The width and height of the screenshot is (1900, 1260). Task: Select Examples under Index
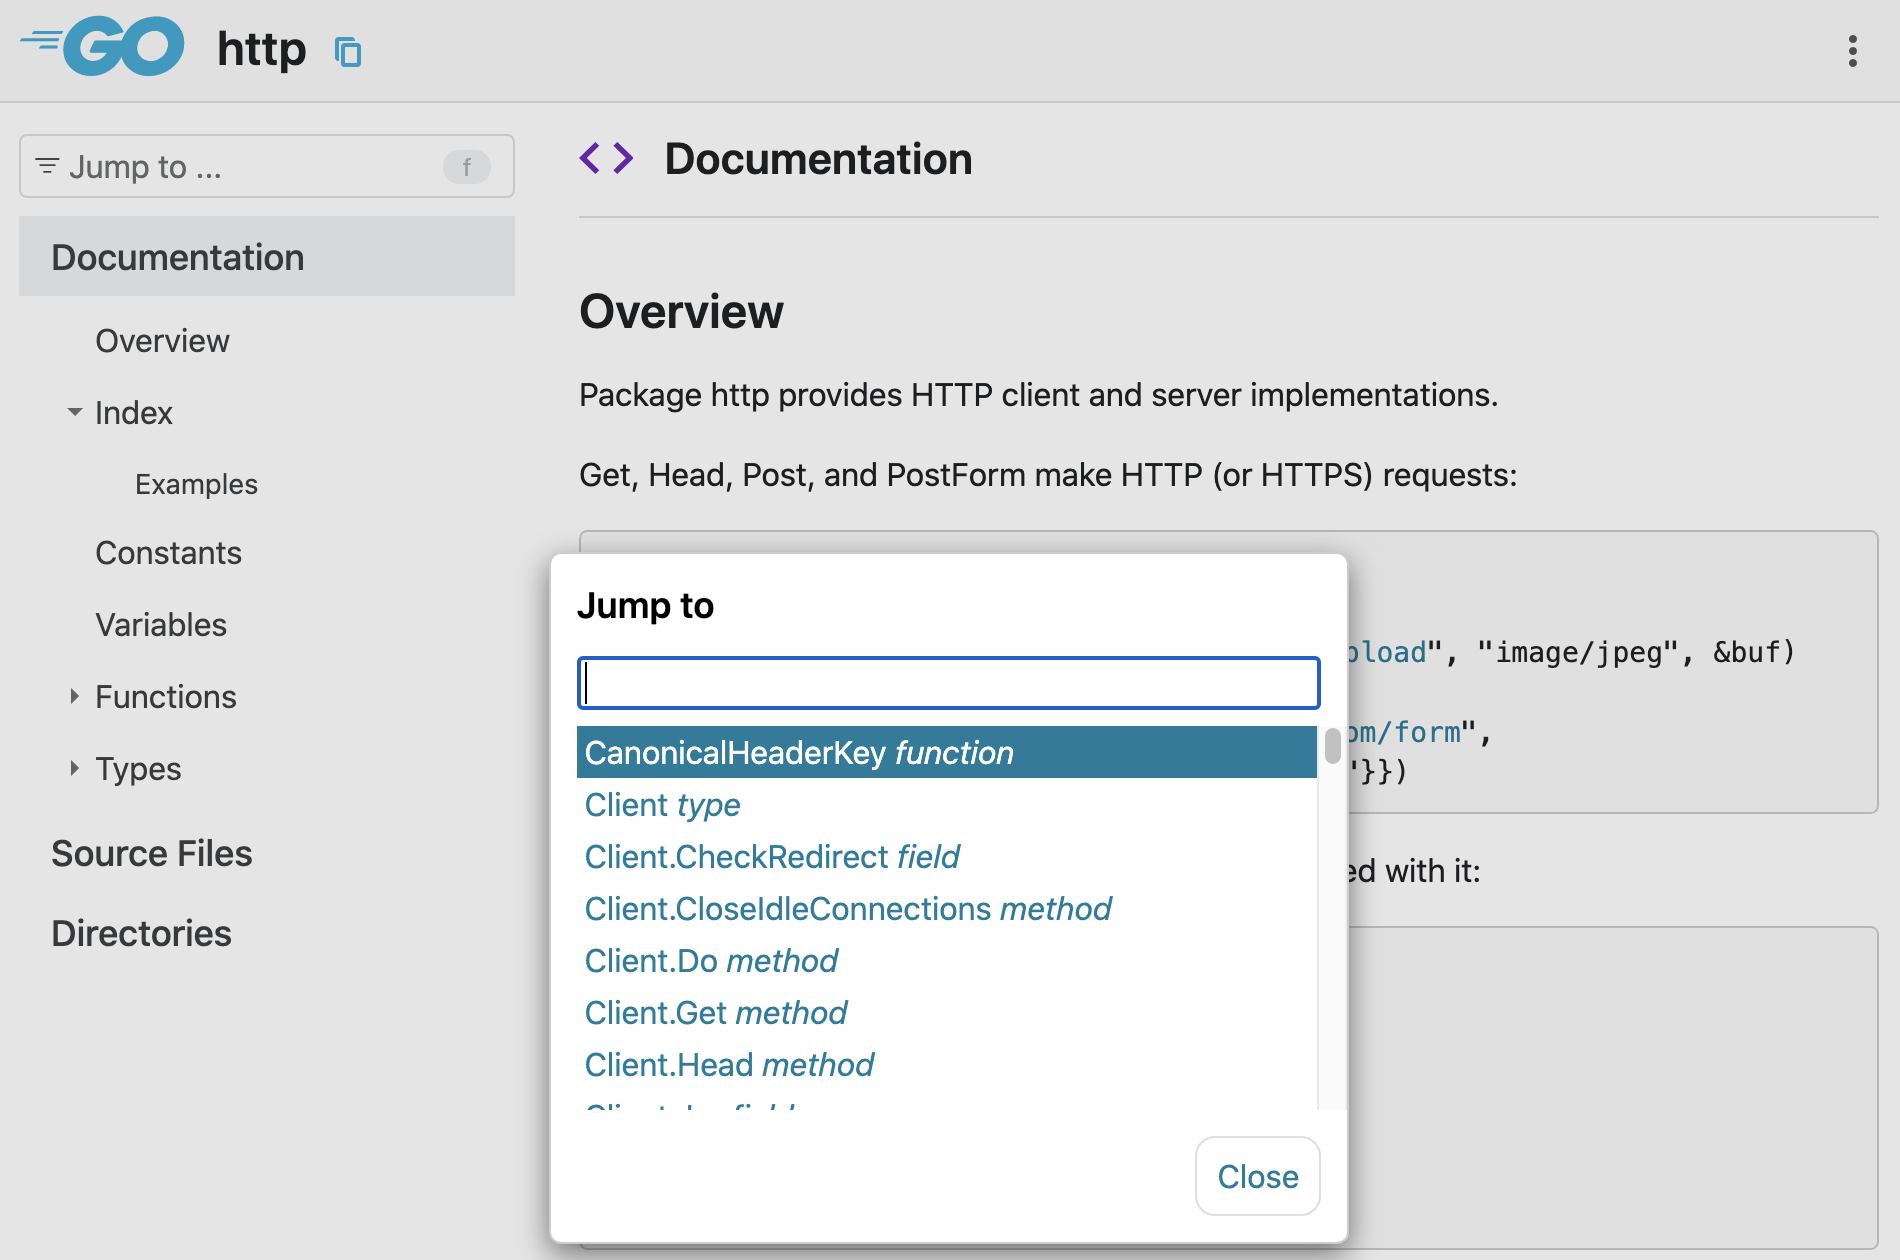[196, 484]
